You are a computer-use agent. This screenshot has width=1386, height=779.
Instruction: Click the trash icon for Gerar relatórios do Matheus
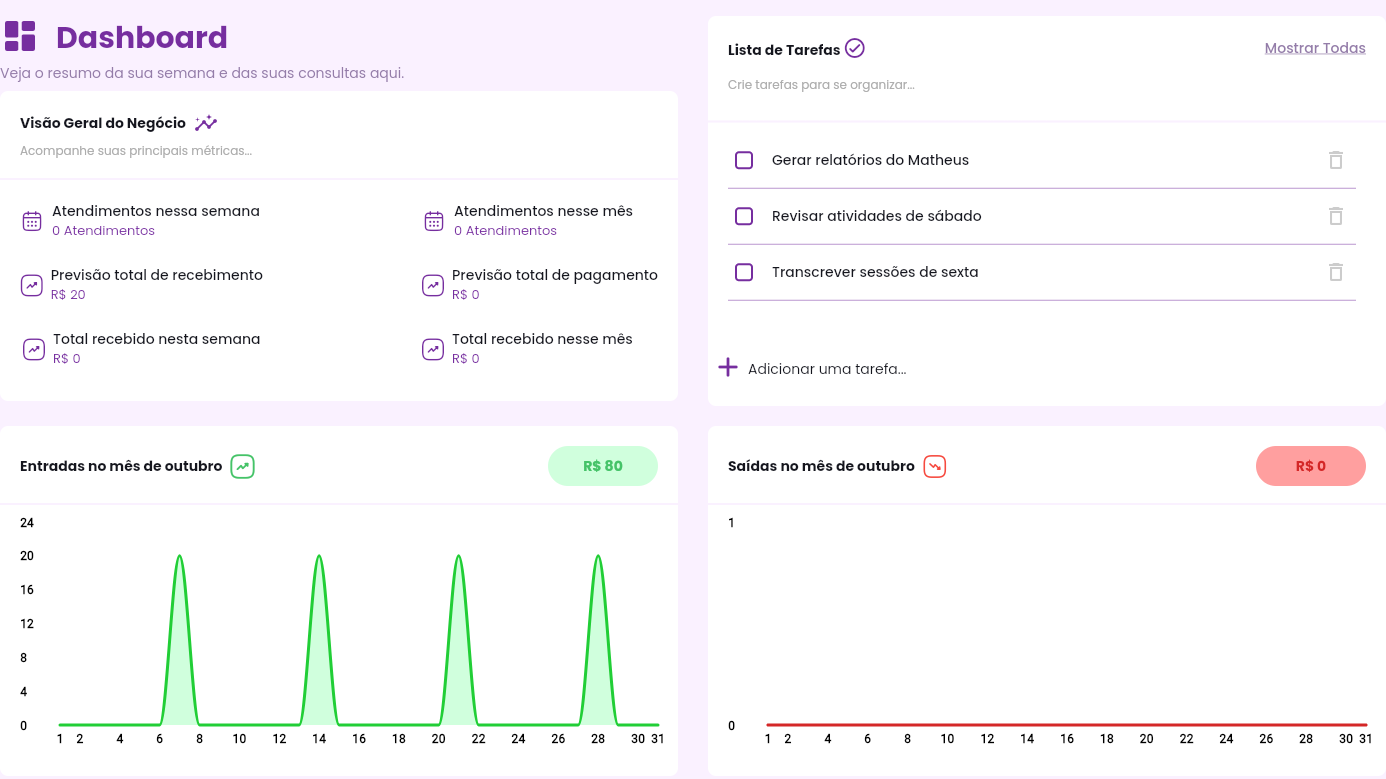click(1335, 160)
